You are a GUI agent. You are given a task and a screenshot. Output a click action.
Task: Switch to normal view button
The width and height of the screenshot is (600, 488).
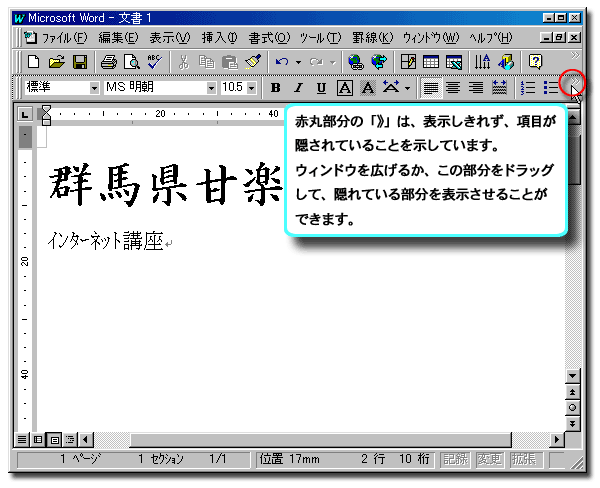click(x=22, y=439)
